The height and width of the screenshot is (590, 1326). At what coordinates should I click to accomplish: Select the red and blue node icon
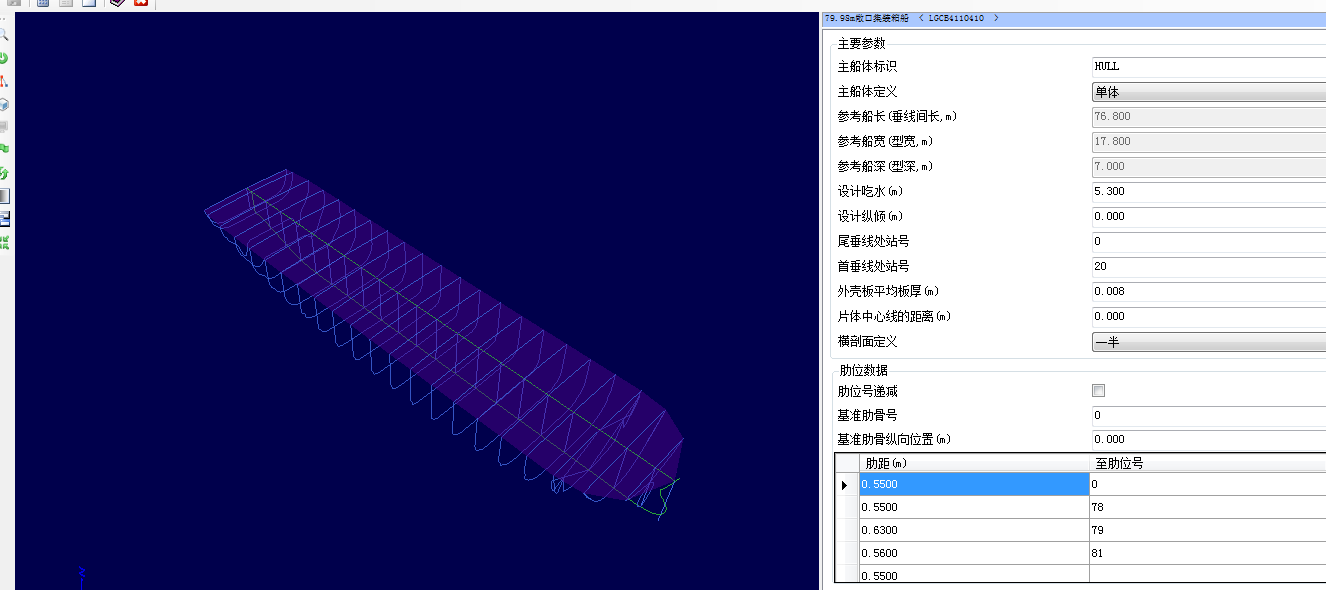pyautogui.click(x=4, y=81)
